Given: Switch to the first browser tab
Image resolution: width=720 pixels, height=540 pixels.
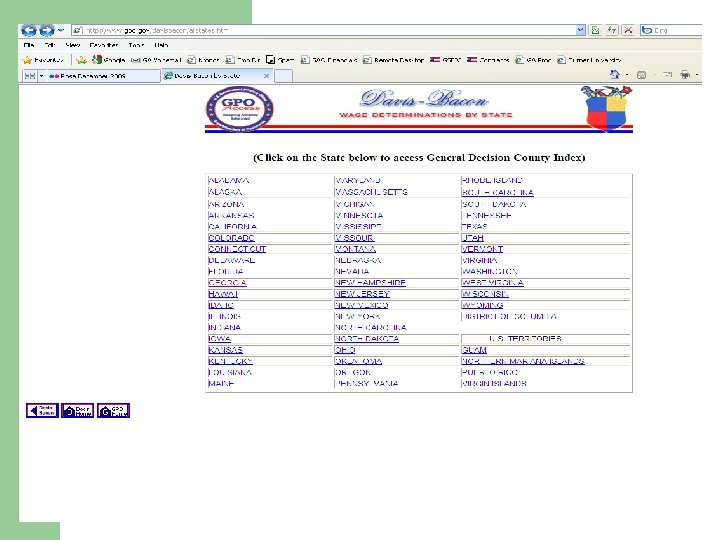Looking at the screenshot, I should 103,76.
